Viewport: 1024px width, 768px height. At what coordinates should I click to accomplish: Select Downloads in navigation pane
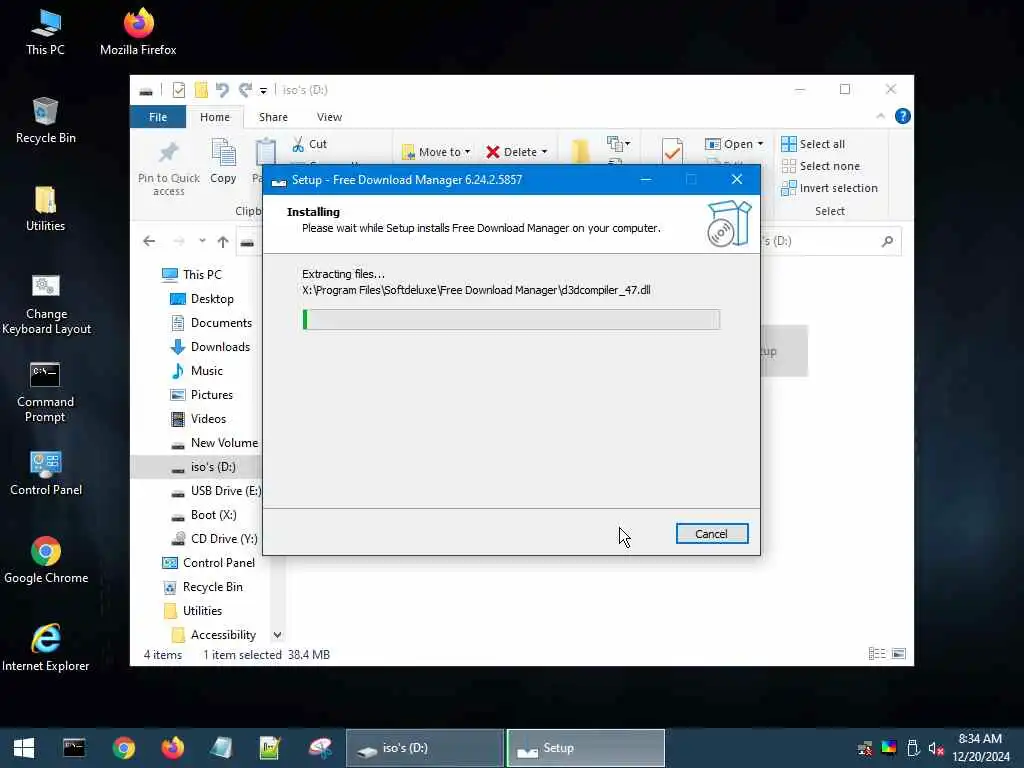click(x=210, y=347)
